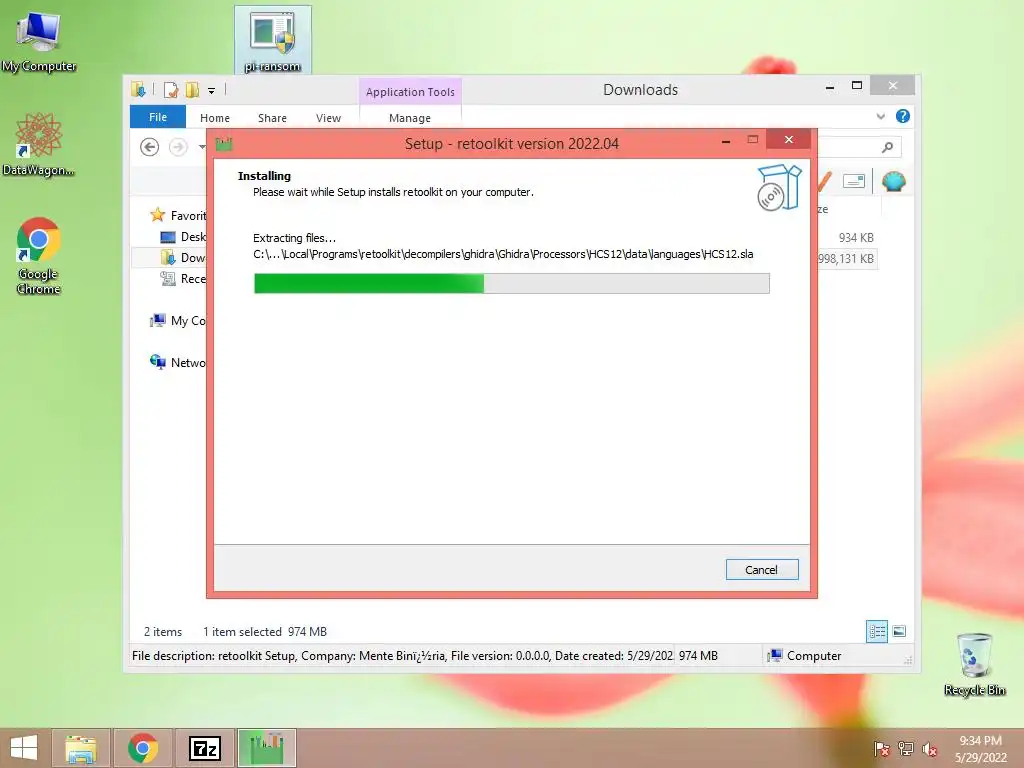
Task: Select My Computer in navigation pane
Action: [178, 320]
